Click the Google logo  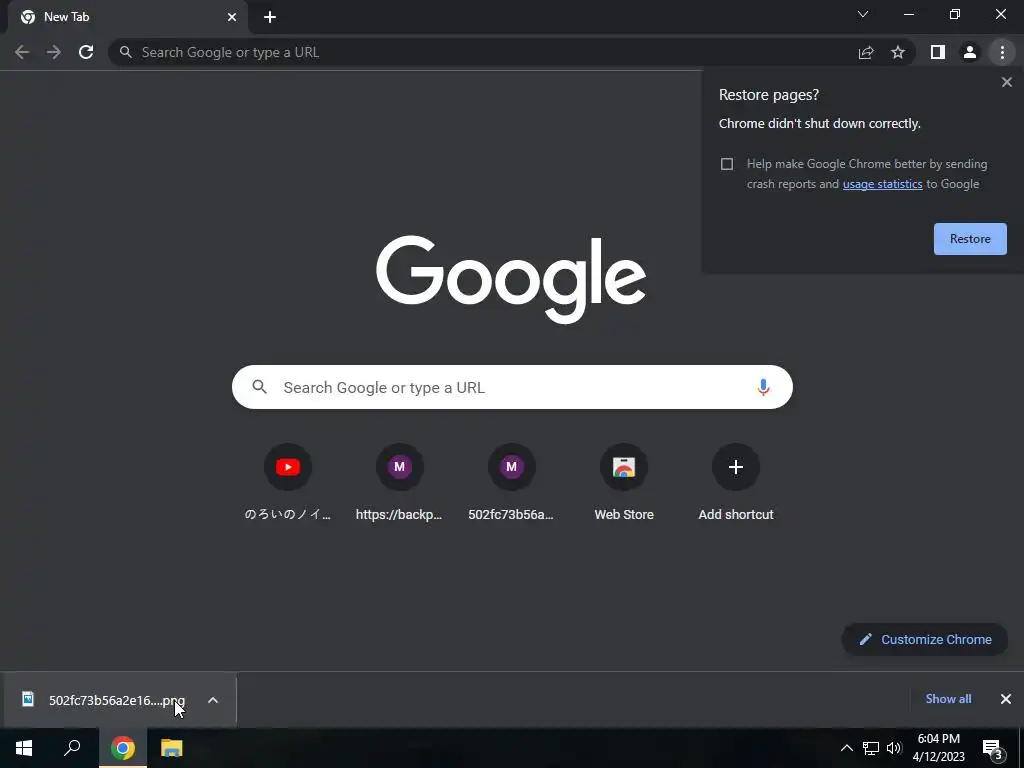click(511, 279)
